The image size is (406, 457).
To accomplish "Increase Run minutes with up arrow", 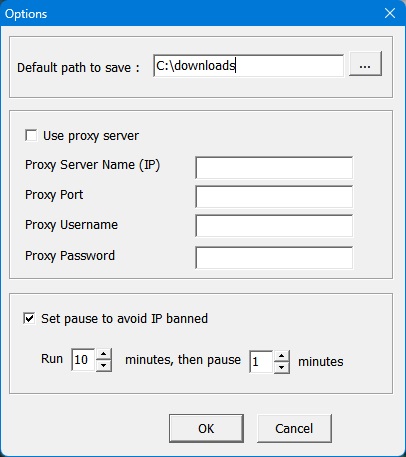I will coord(104,354).
